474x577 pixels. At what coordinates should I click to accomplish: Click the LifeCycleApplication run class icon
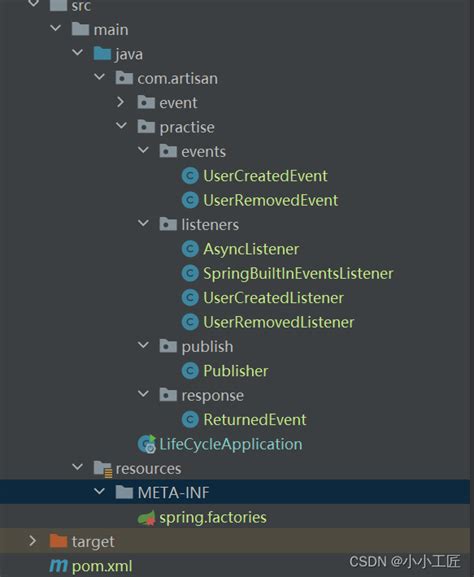point(147,444)
